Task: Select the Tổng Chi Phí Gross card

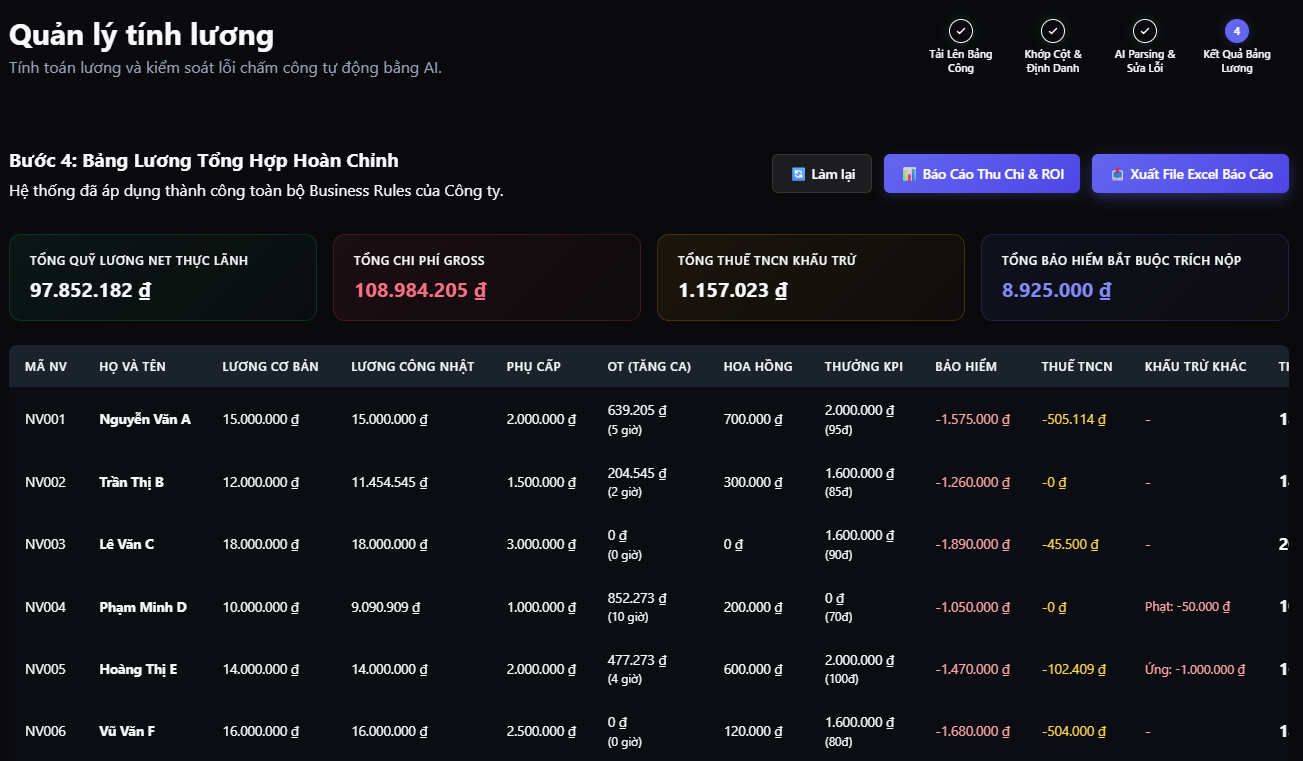Action: [x=487, y=277]
